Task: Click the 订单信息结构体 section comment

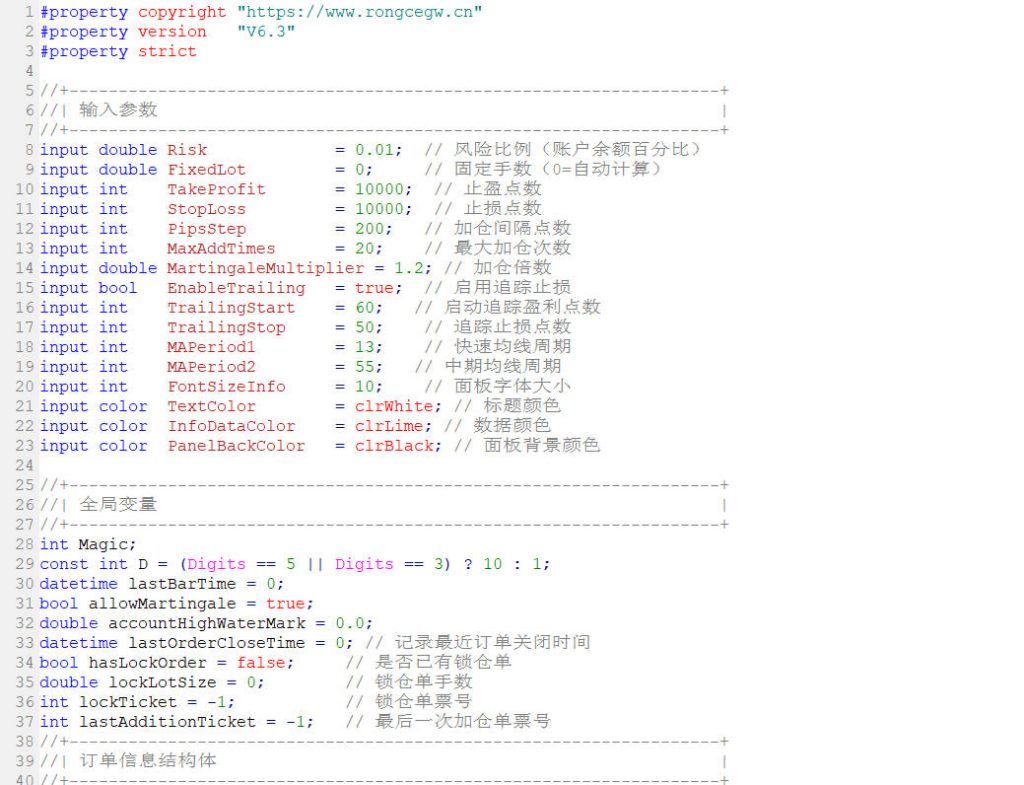Action: tap(148, 761)
